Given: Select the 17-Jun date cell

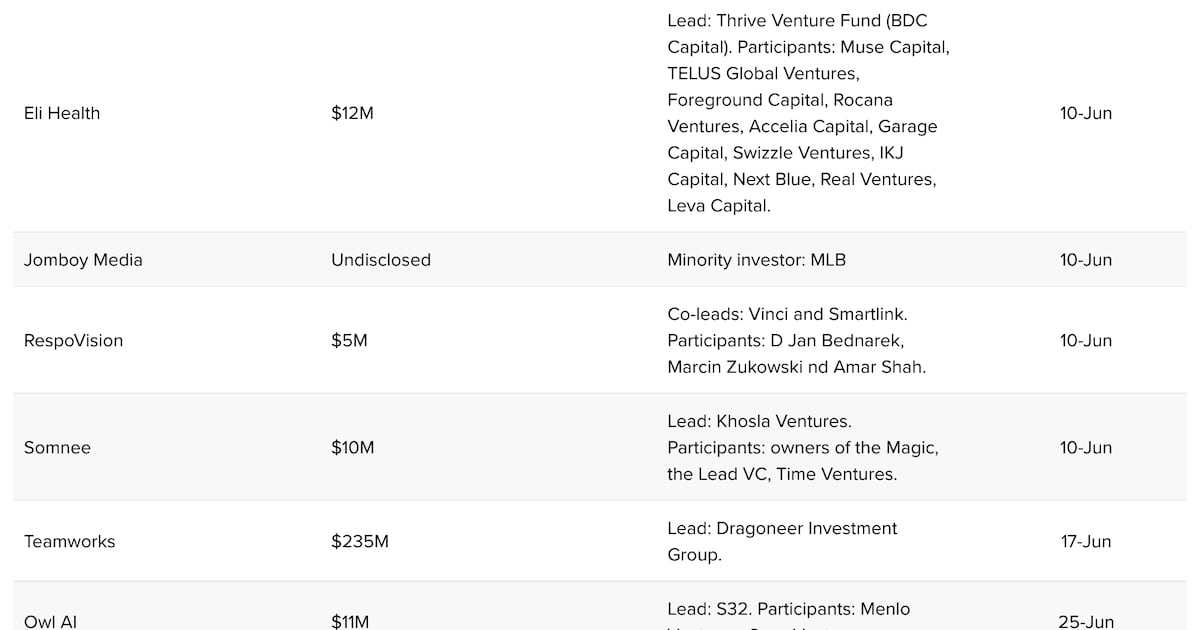Looking at the screenshot, I should (x=1085, y=542).
